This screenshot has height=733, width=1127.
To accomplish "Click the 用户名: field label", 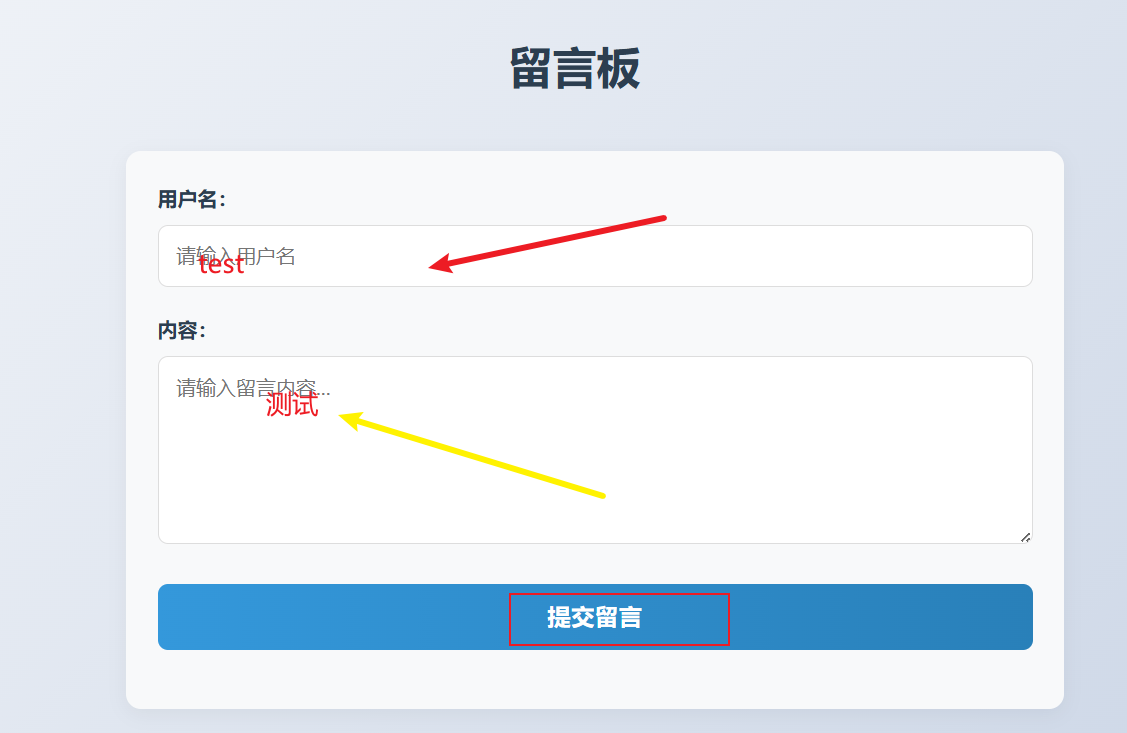I will click(192, 199).
